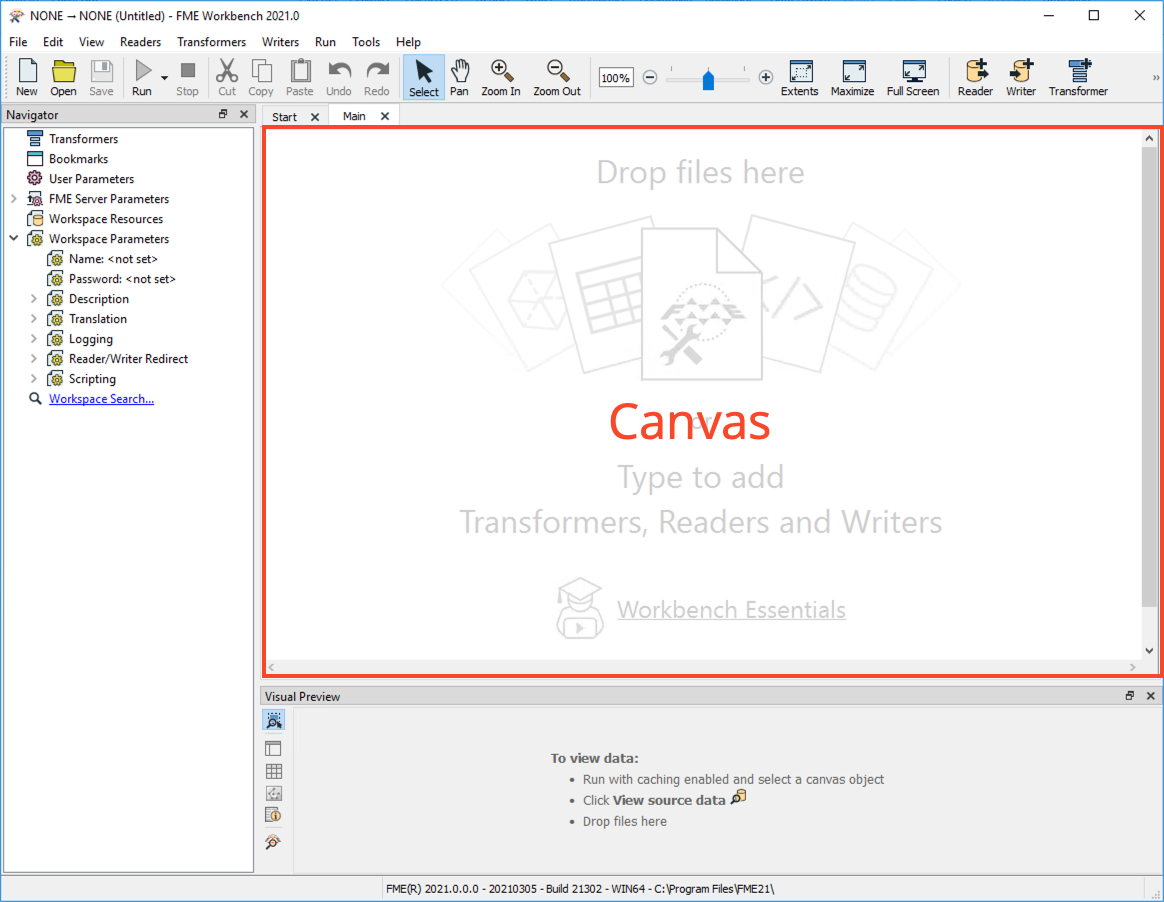Select Workspace Resources in Navigator

[105, 219]
